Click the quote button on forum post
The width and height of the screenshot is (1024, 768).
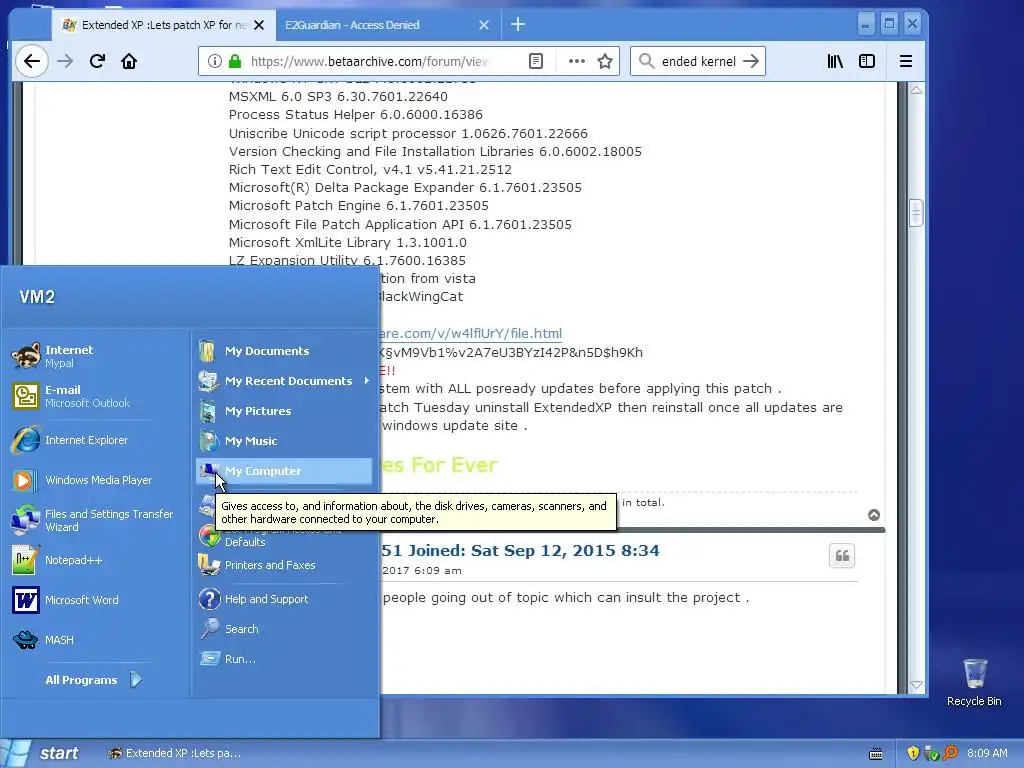pos(842,556)
